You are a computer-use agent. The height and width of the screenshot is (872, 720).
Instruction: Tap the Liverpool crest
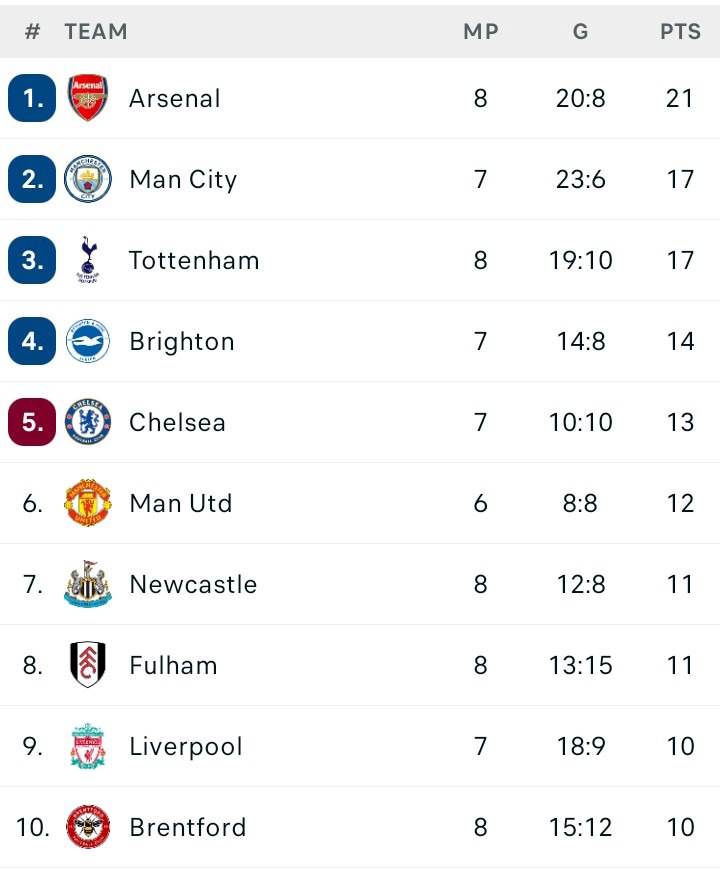coord(88,746)
